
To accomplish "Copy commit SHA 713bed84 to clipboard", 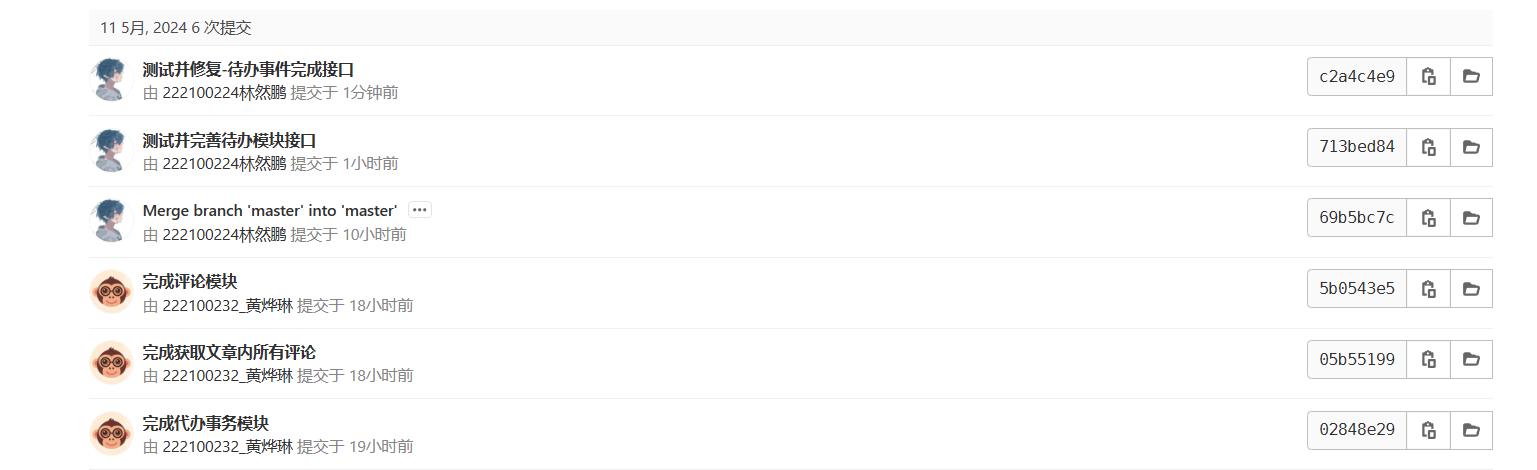I will point(1428,147).
